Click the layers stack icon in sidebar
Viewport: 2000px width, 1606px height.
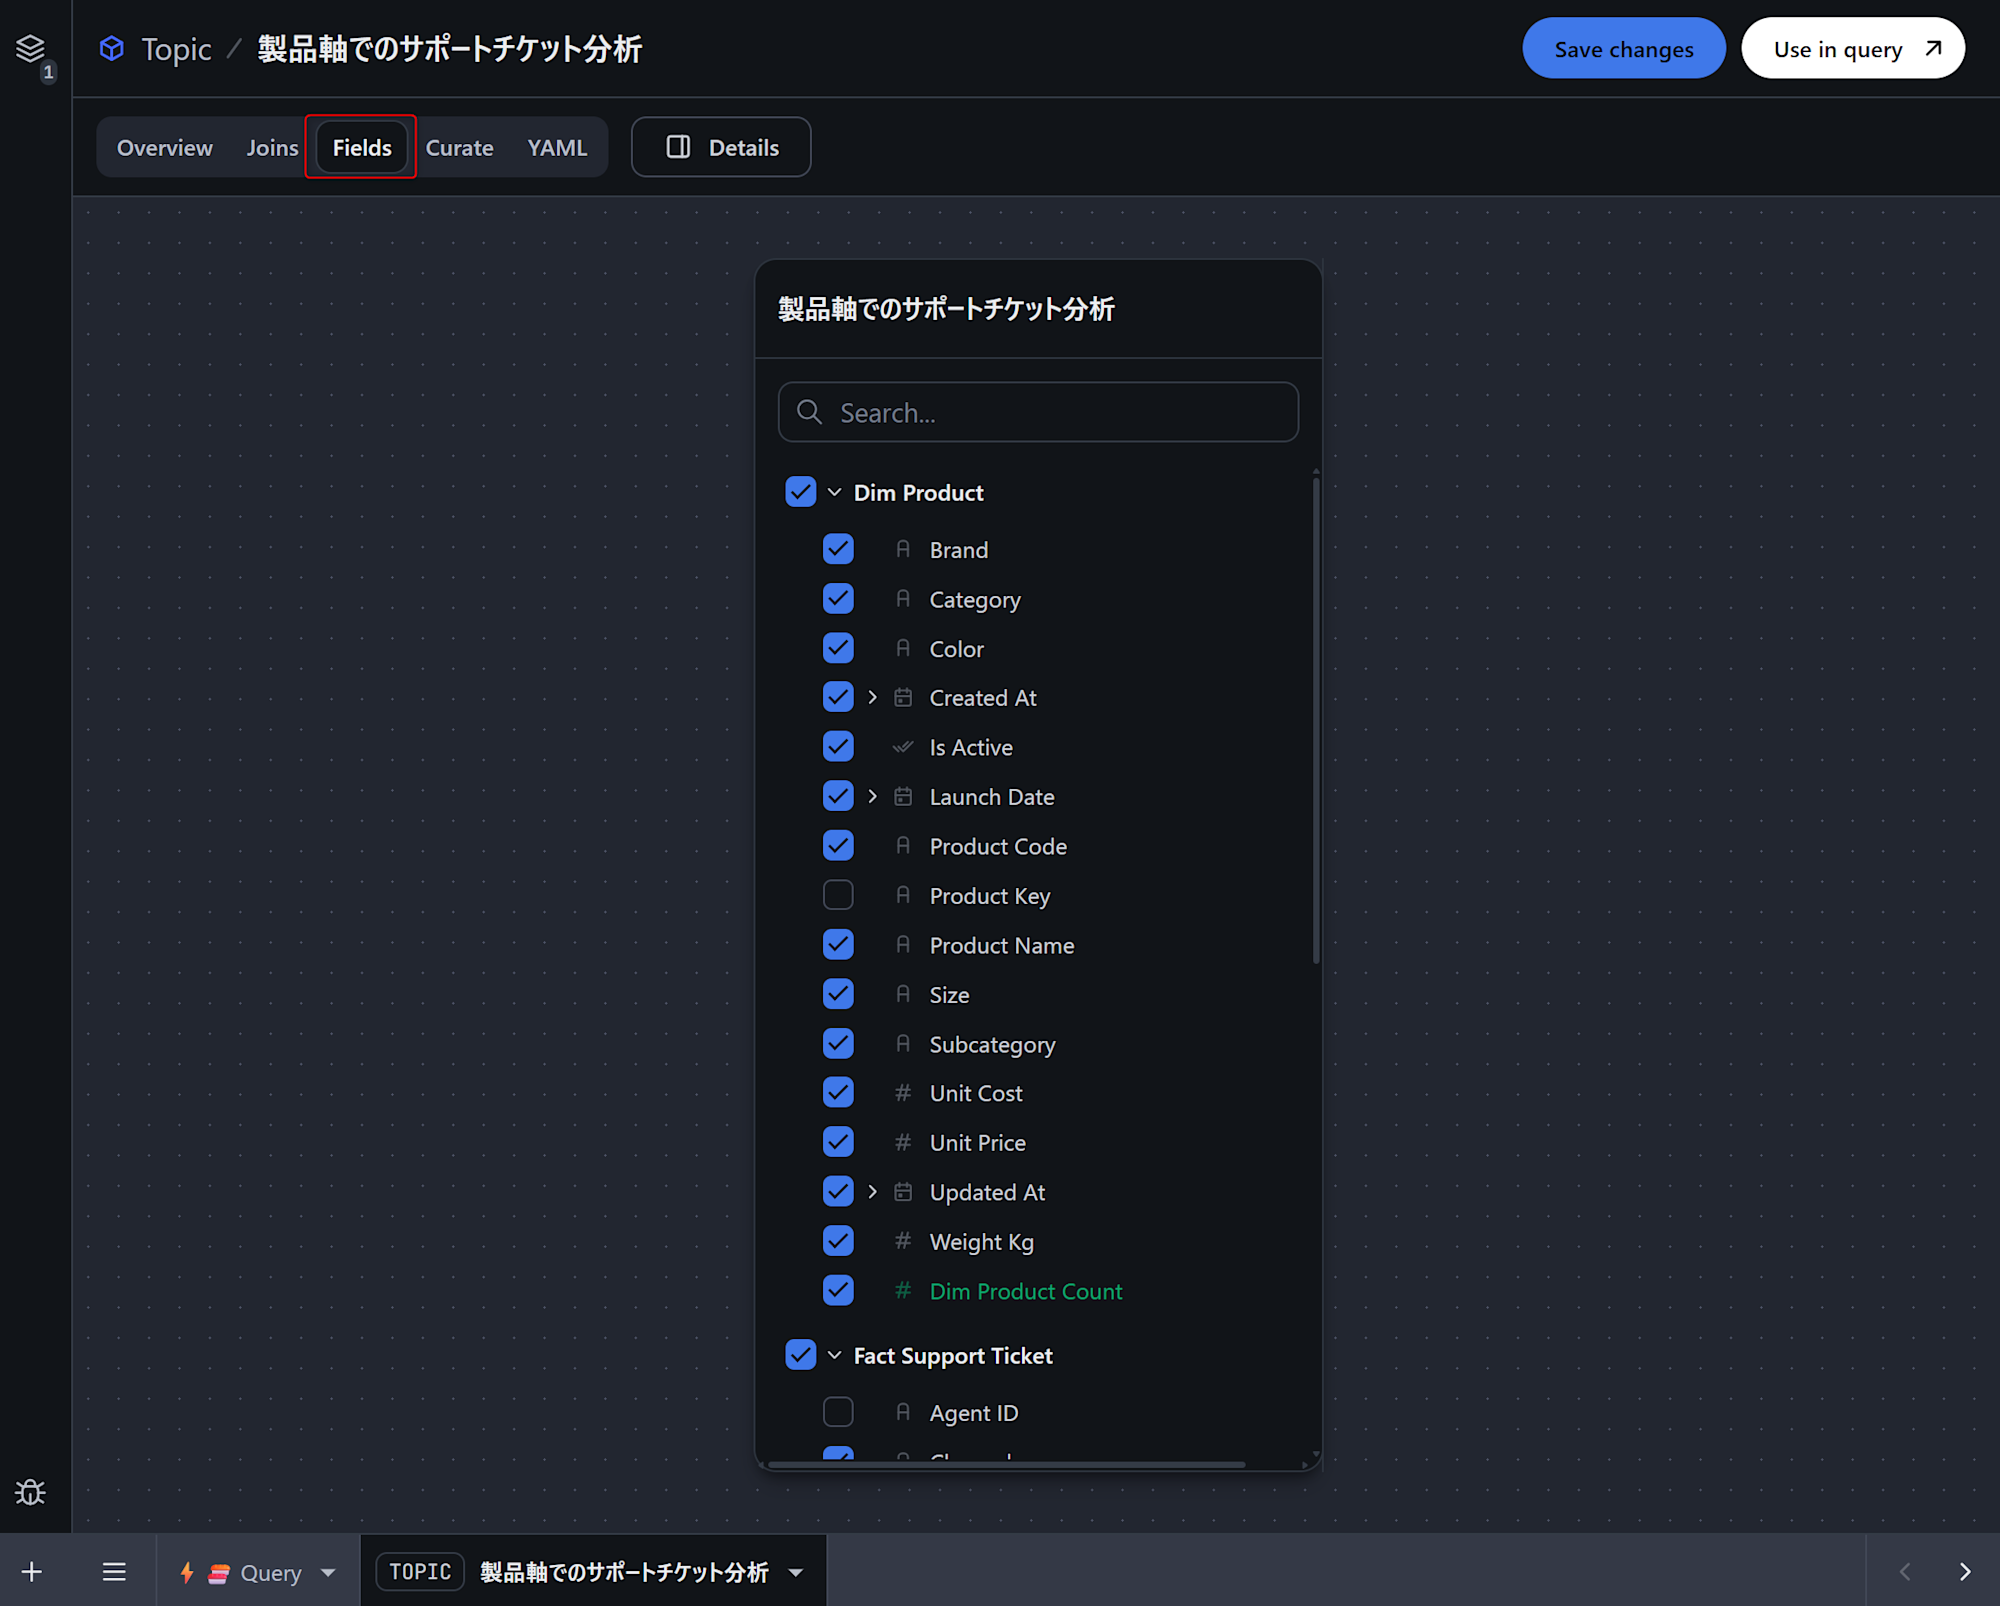point(30,48)
